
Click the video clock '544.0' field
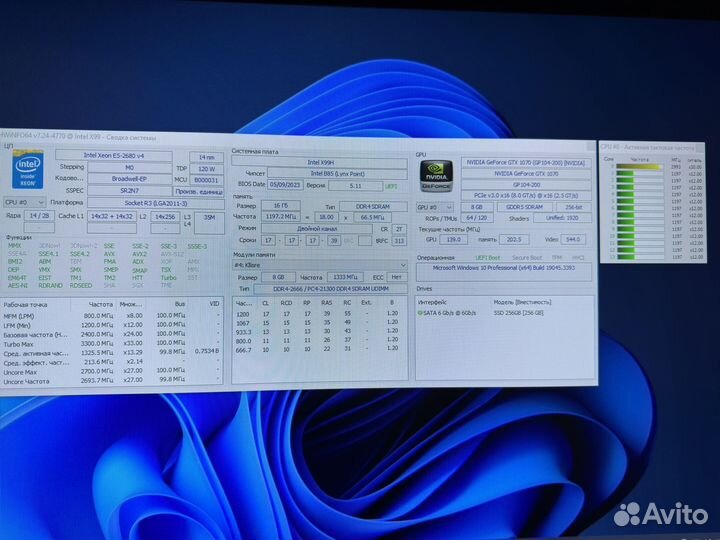pos(573,239)
